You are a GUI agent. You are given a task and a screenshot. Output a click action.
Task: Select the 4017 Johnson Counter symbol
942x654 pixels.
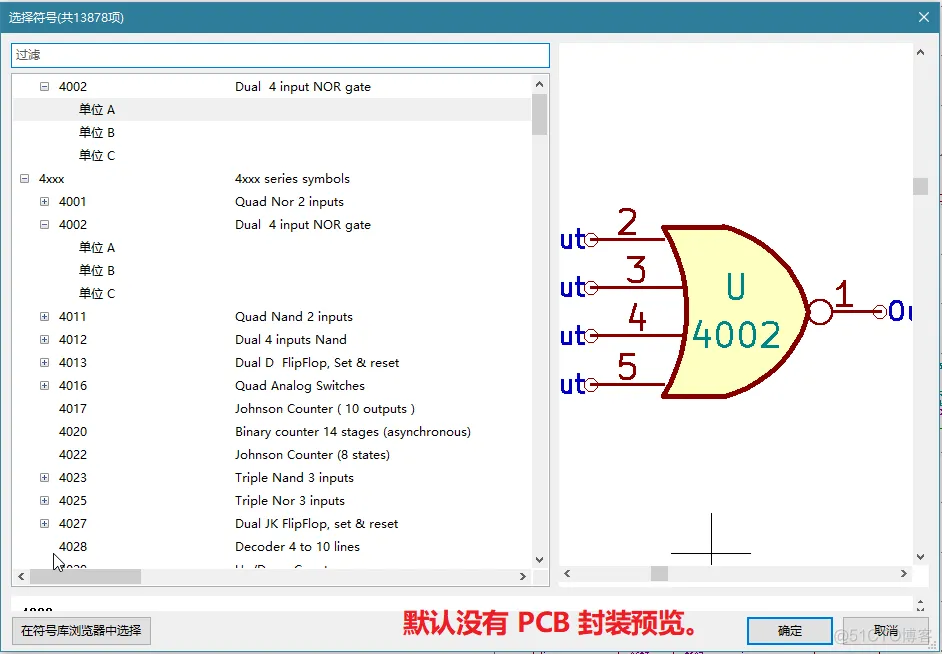[x=272, y=408]
